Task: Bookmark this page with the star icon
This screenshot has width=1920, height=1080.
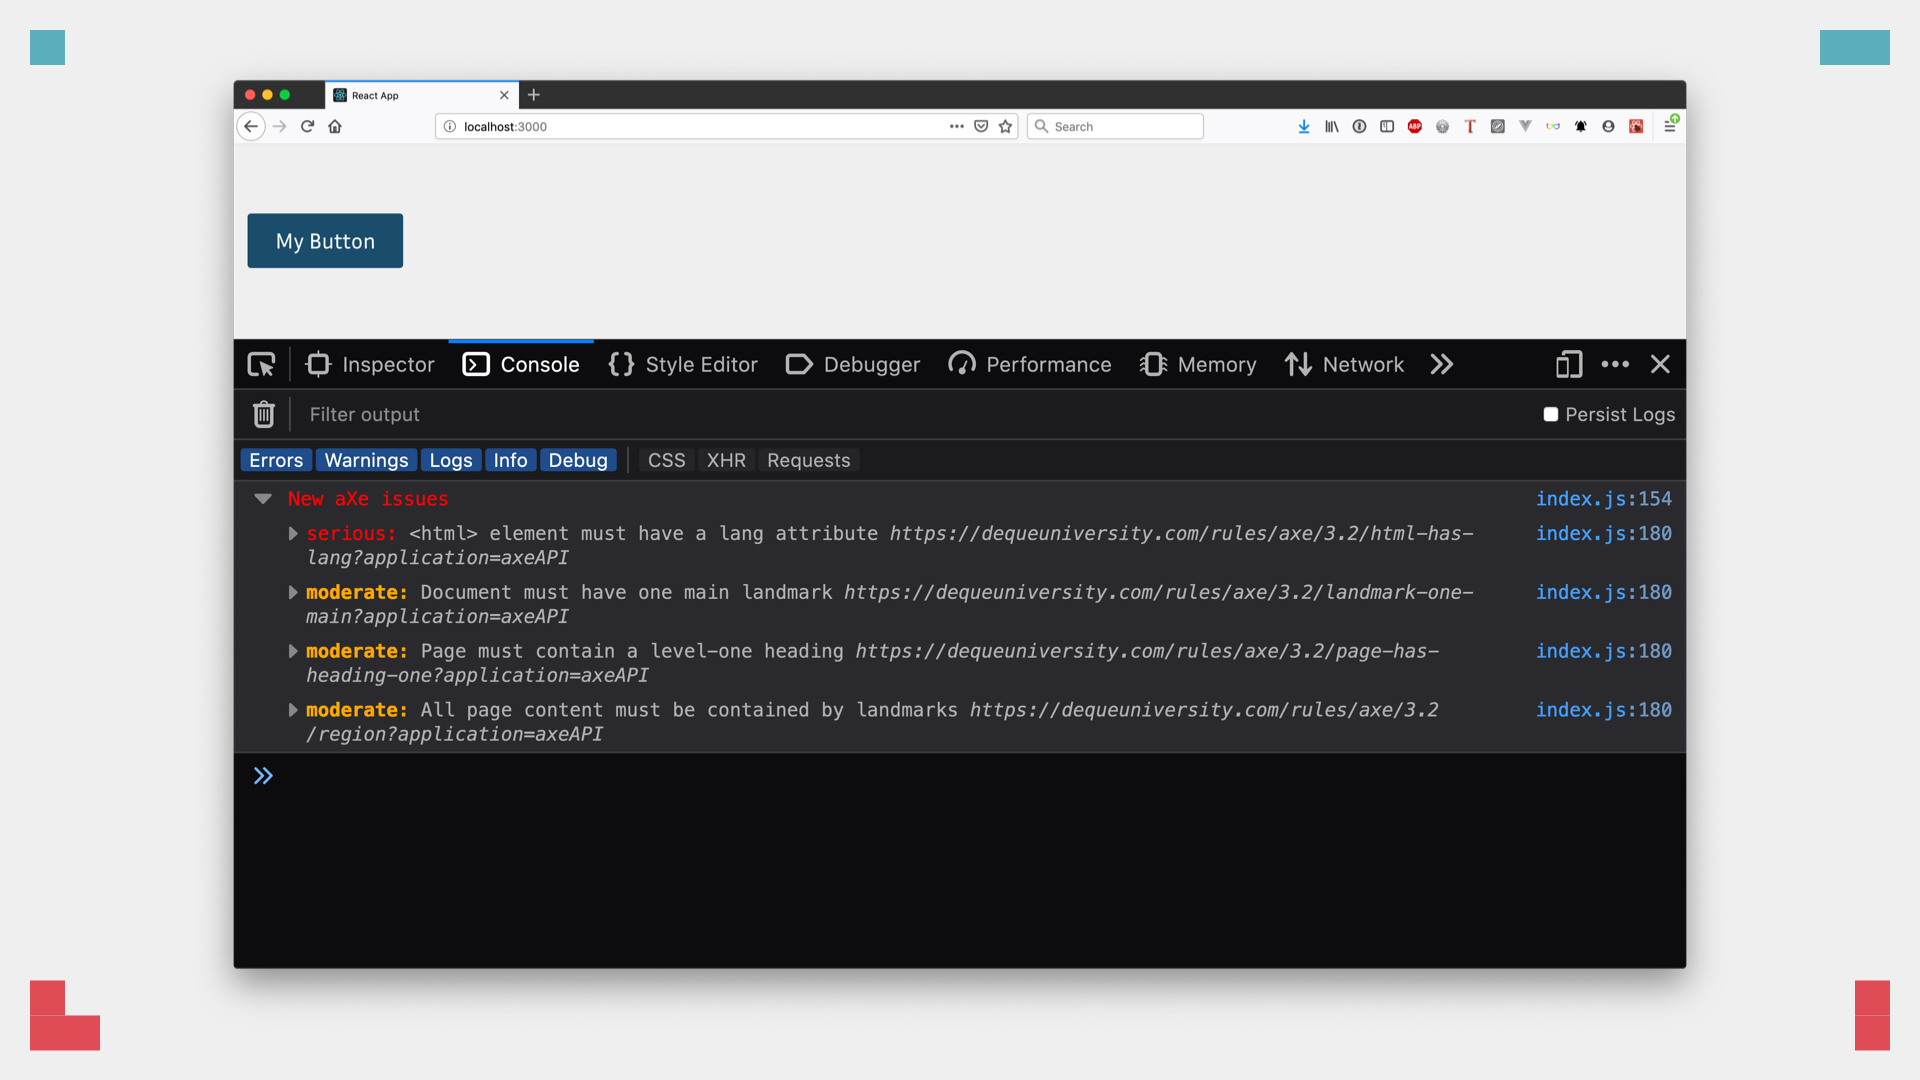Action: tap(1005, 126)
